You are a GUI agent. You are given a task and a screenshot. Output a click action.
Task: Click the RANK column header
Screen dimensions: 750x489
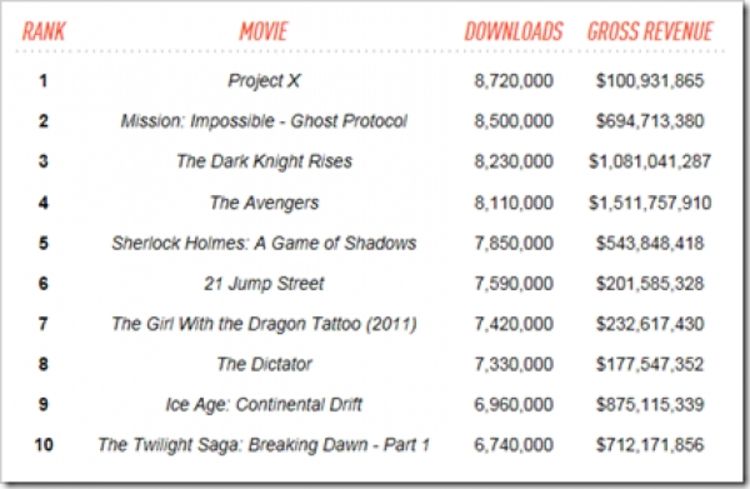[x=44, y=32]
